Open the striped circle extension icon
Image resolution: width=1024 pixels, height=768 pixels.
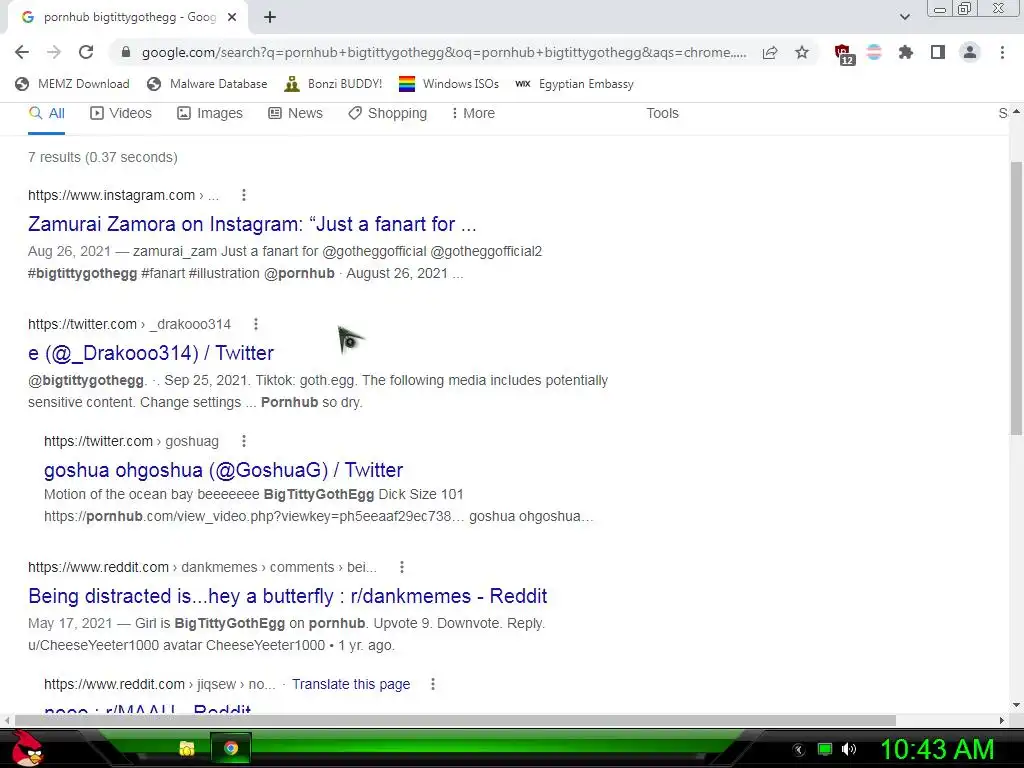[874, 52]
